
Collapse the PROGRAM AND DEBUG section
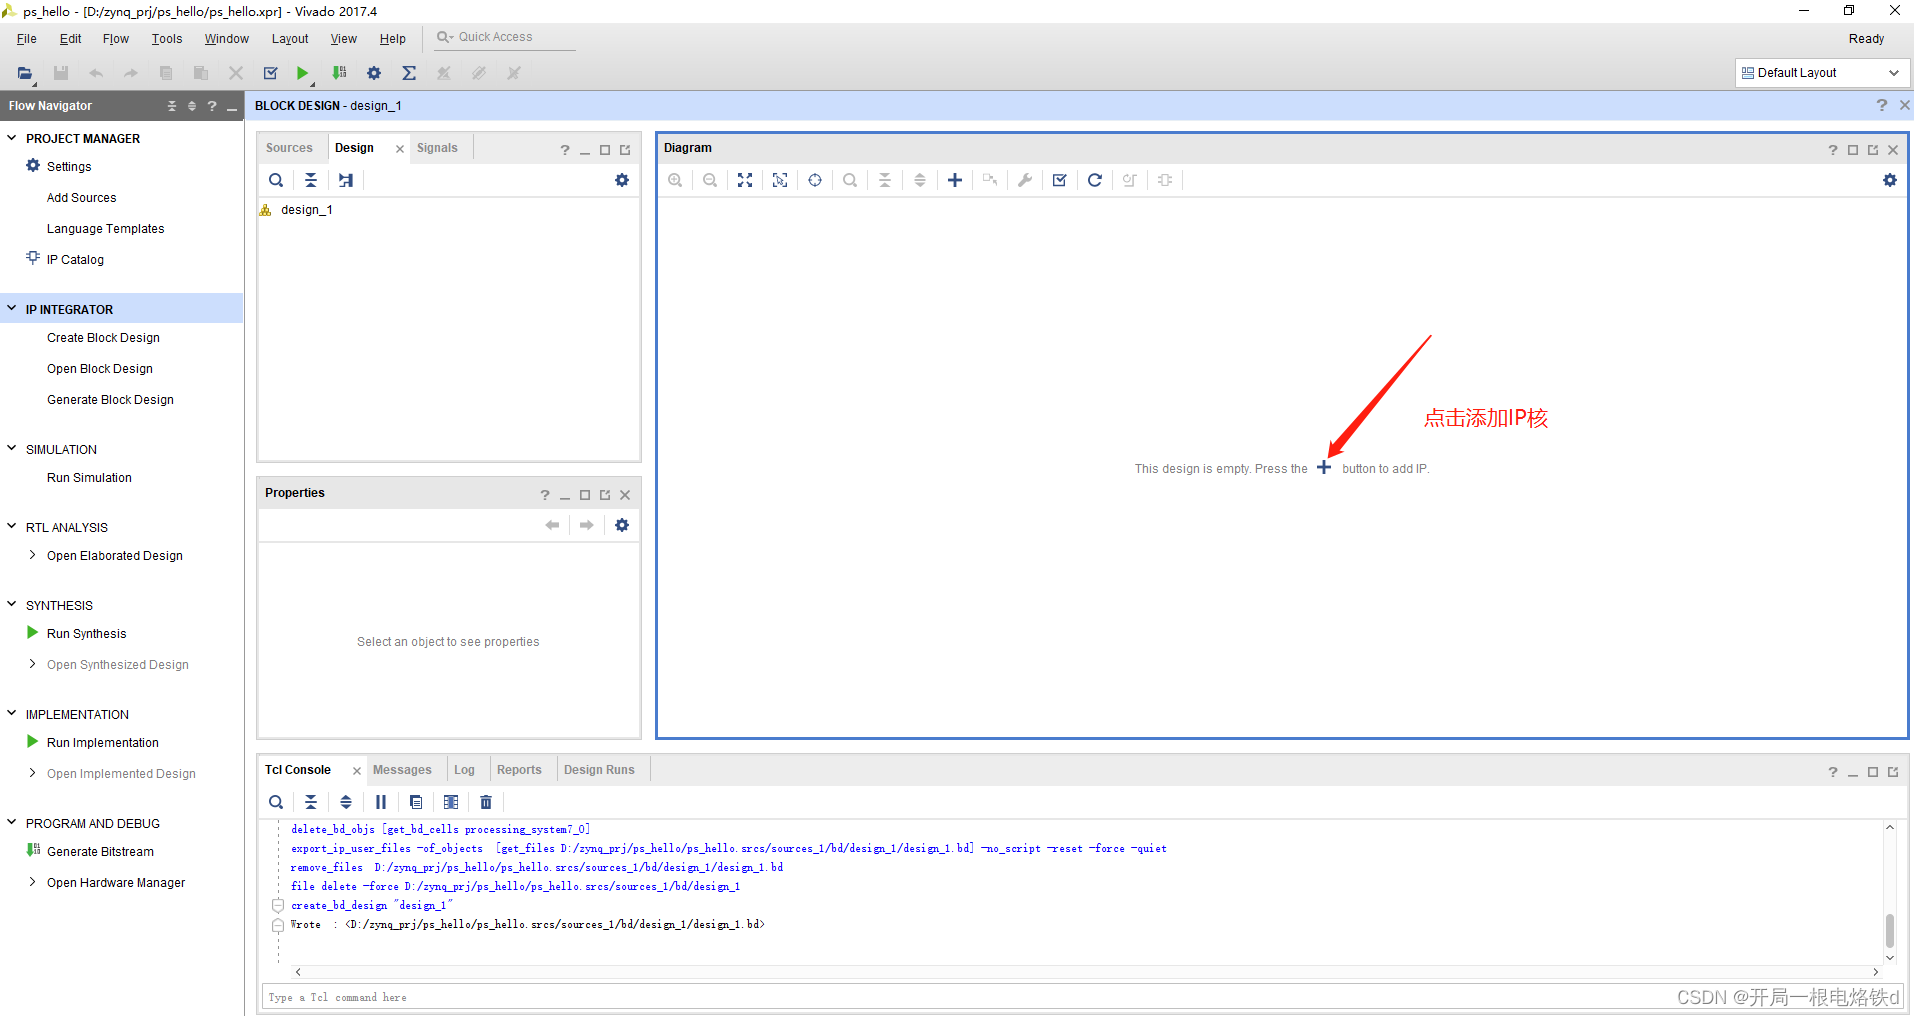click(x=12, y=822)
